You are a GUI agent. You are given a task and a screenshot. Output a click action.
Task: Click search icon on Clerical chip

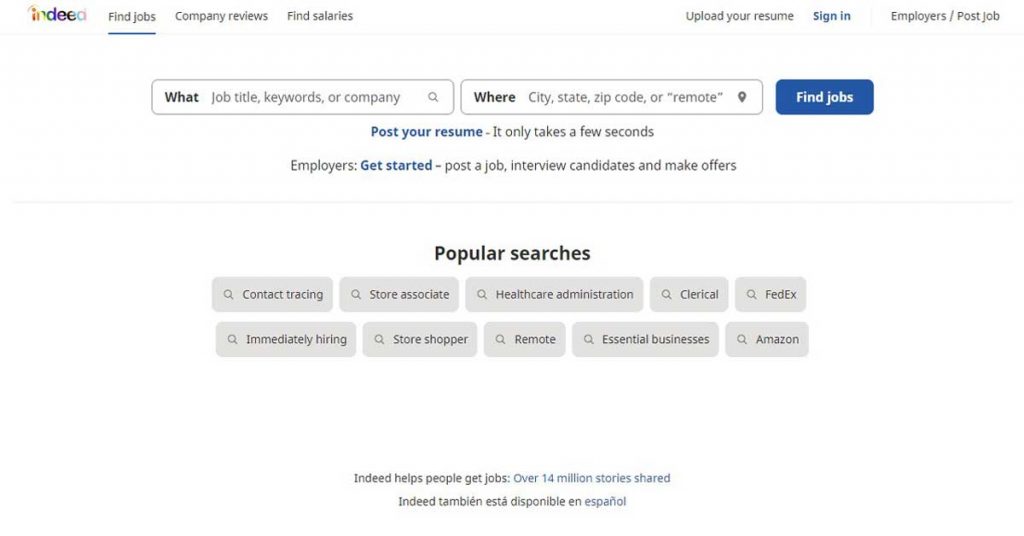[x=667, y=295]
